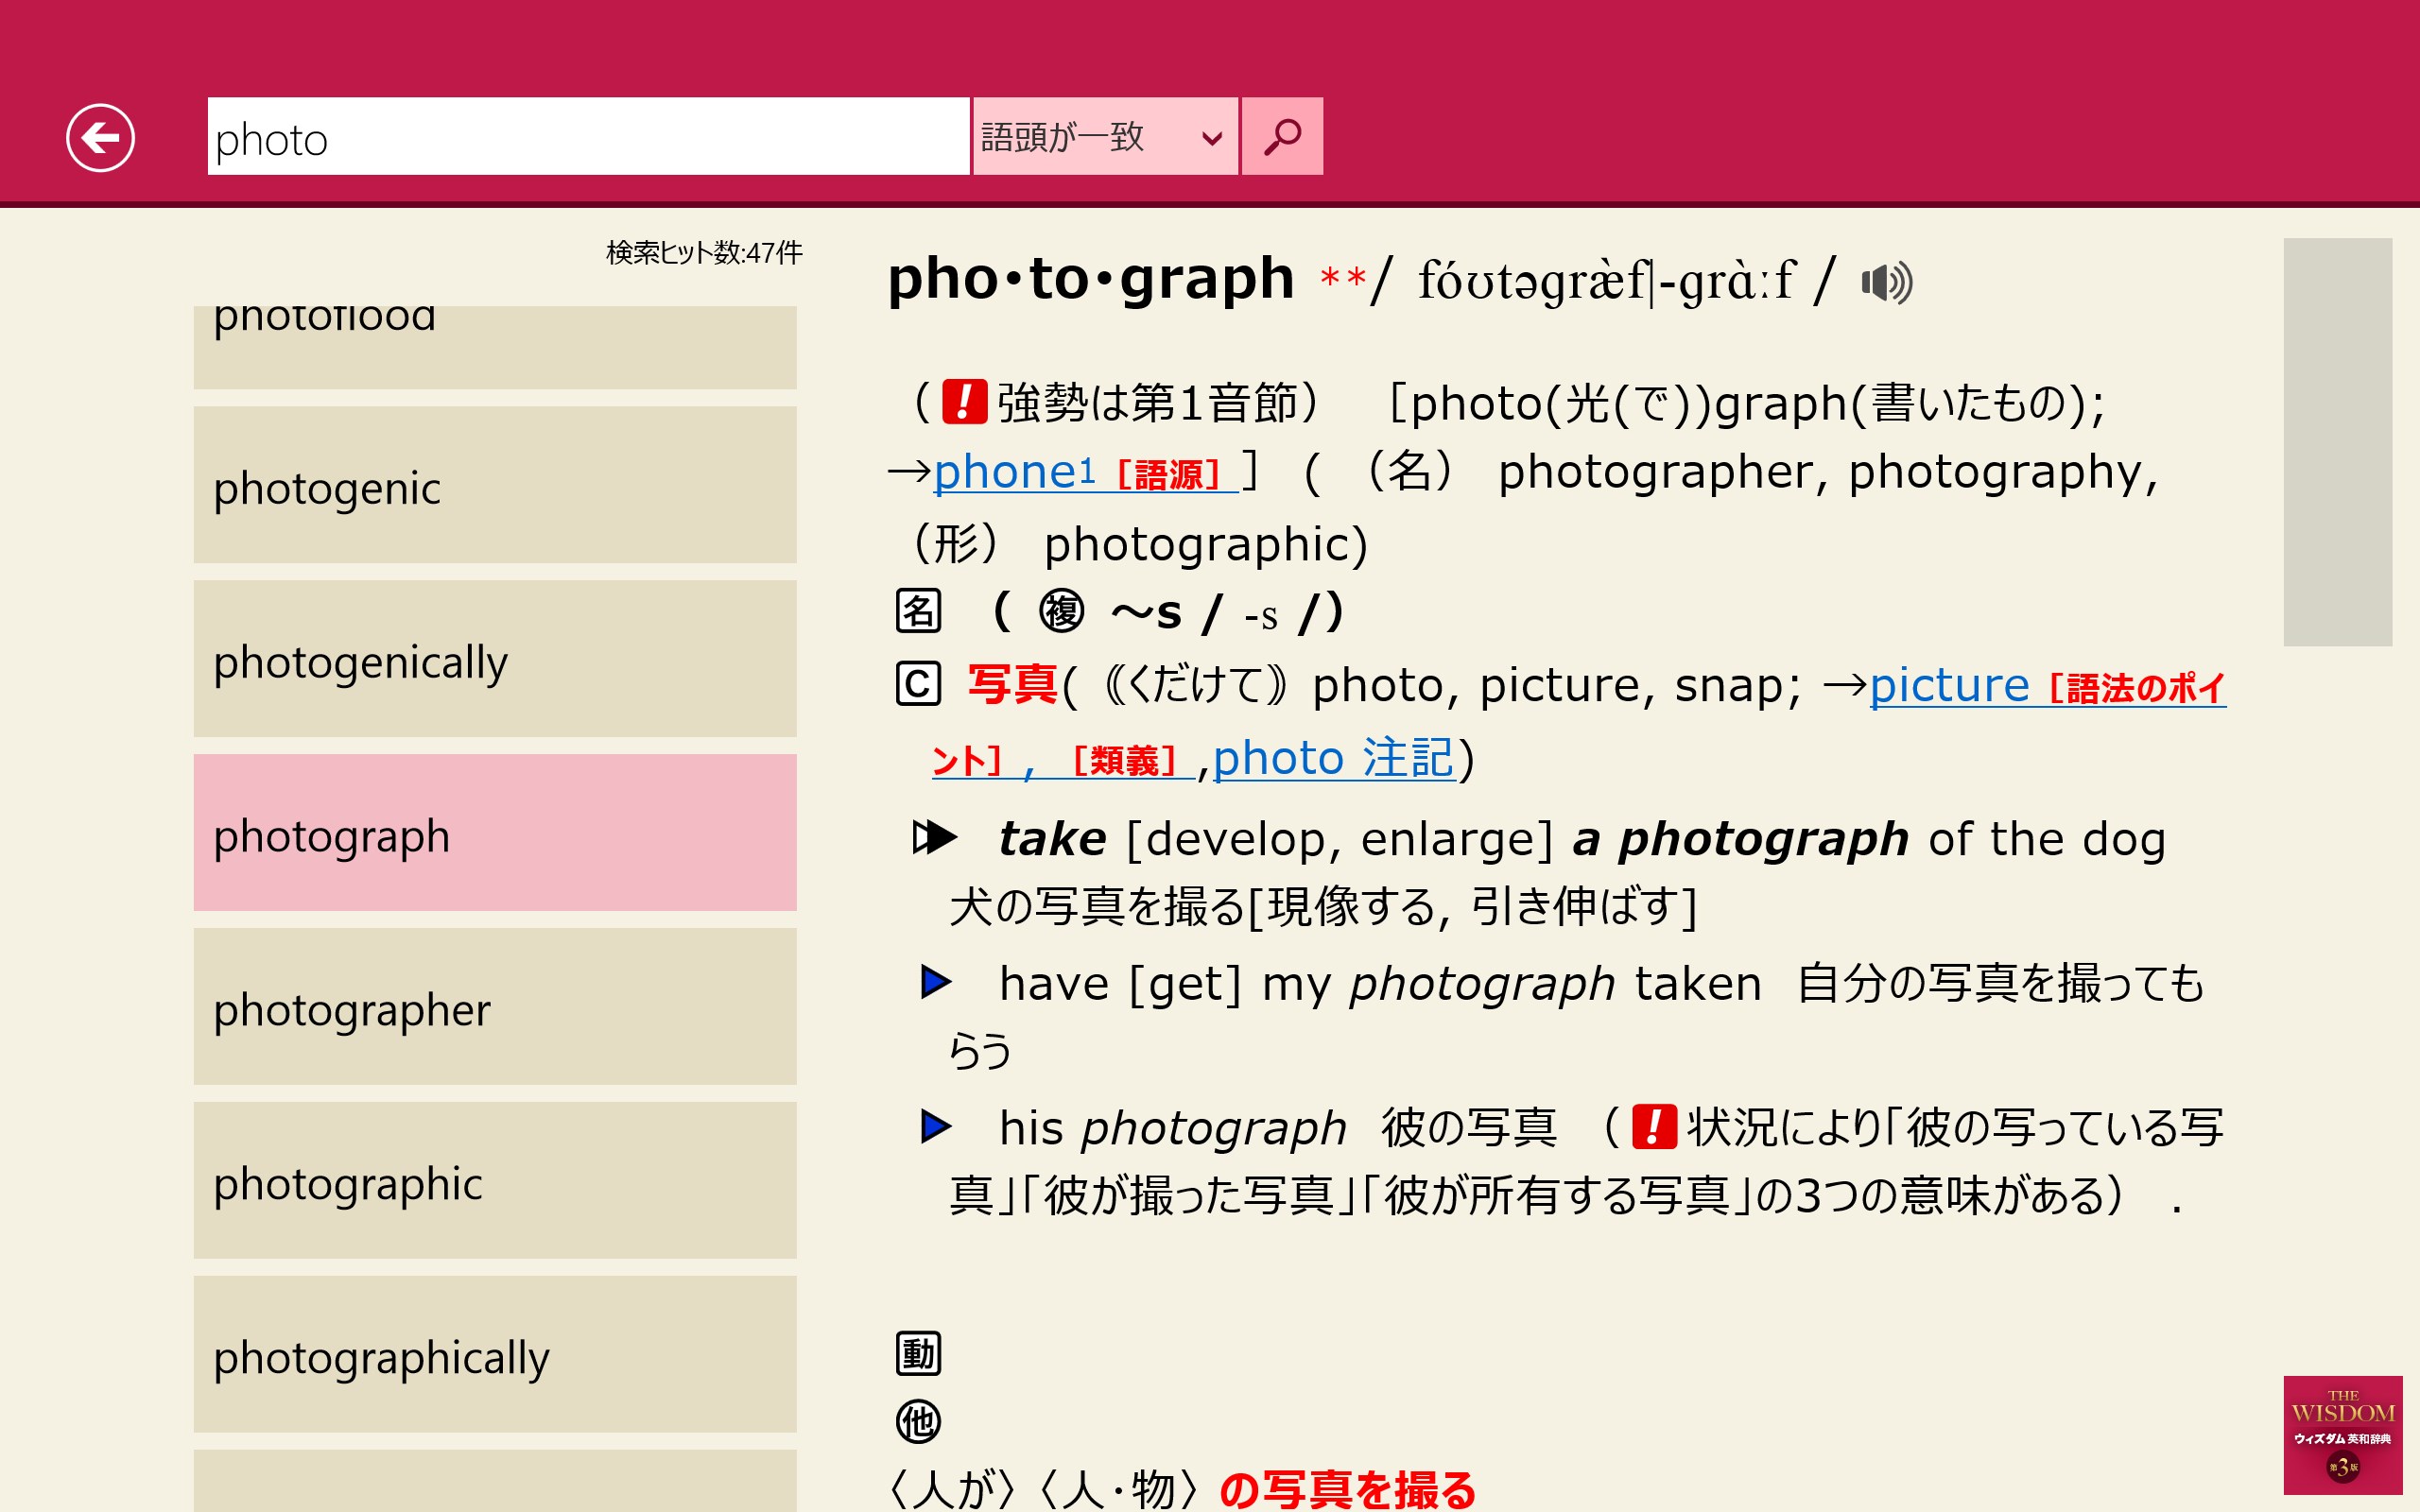Viewport: 2420px width, 1512px height.
Task: Choose photographically from the word list
Action: pyautogui.click(x=495, y=1355)
